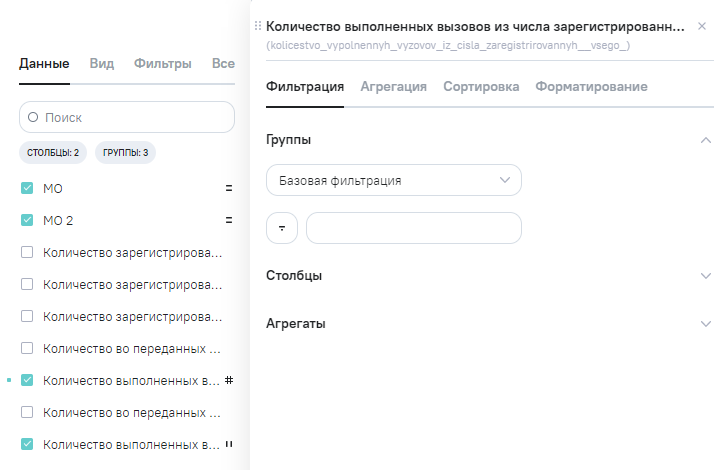The height and width of the screenshot is (470, 724).
Task: Select the МО 2 column label
Action: pyautogui.click(x=58, y=220)
